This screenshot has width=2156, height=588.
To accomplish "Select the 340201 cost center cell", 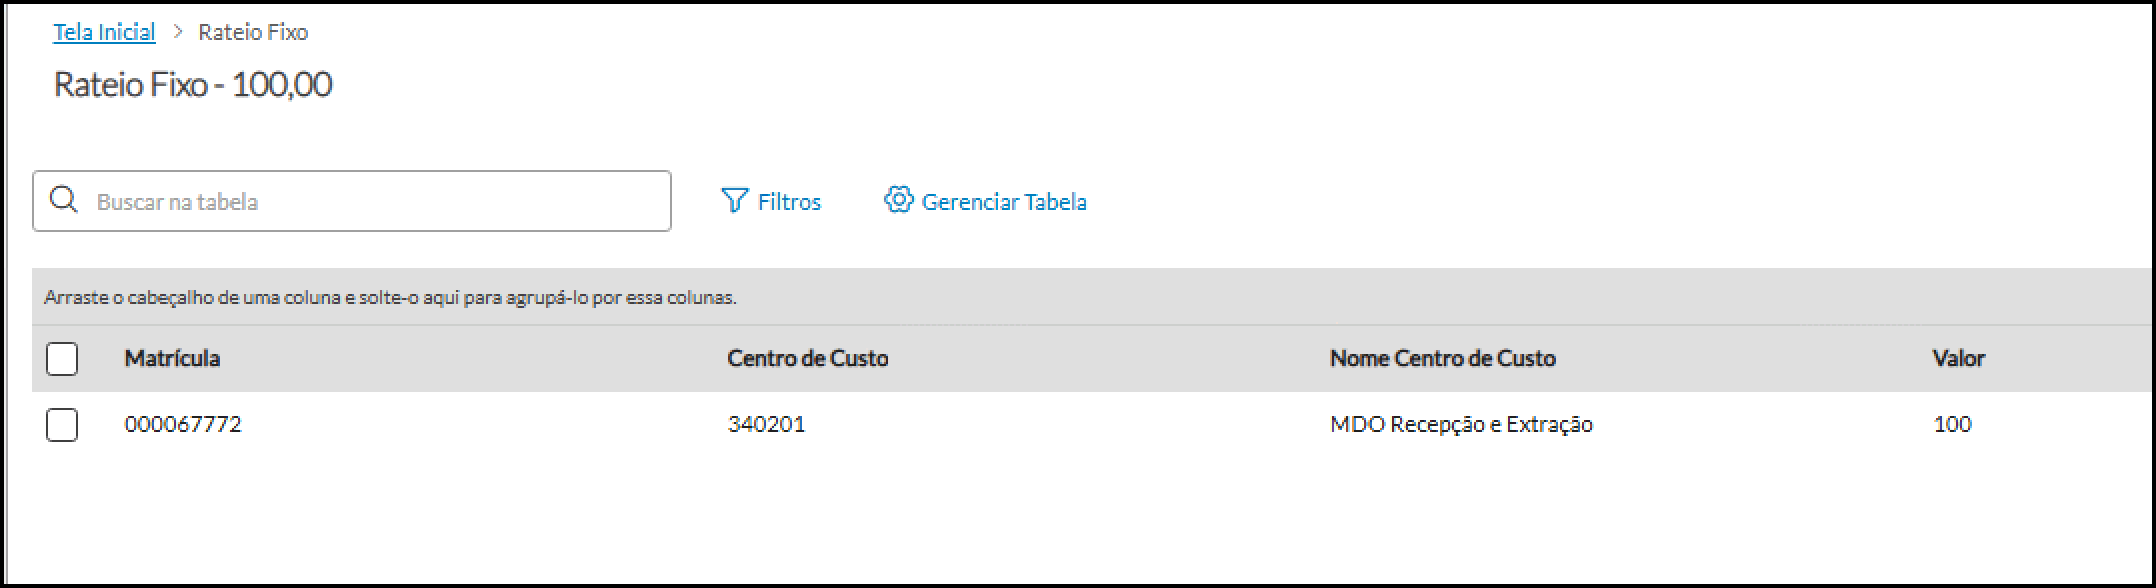I will (766, 424).
